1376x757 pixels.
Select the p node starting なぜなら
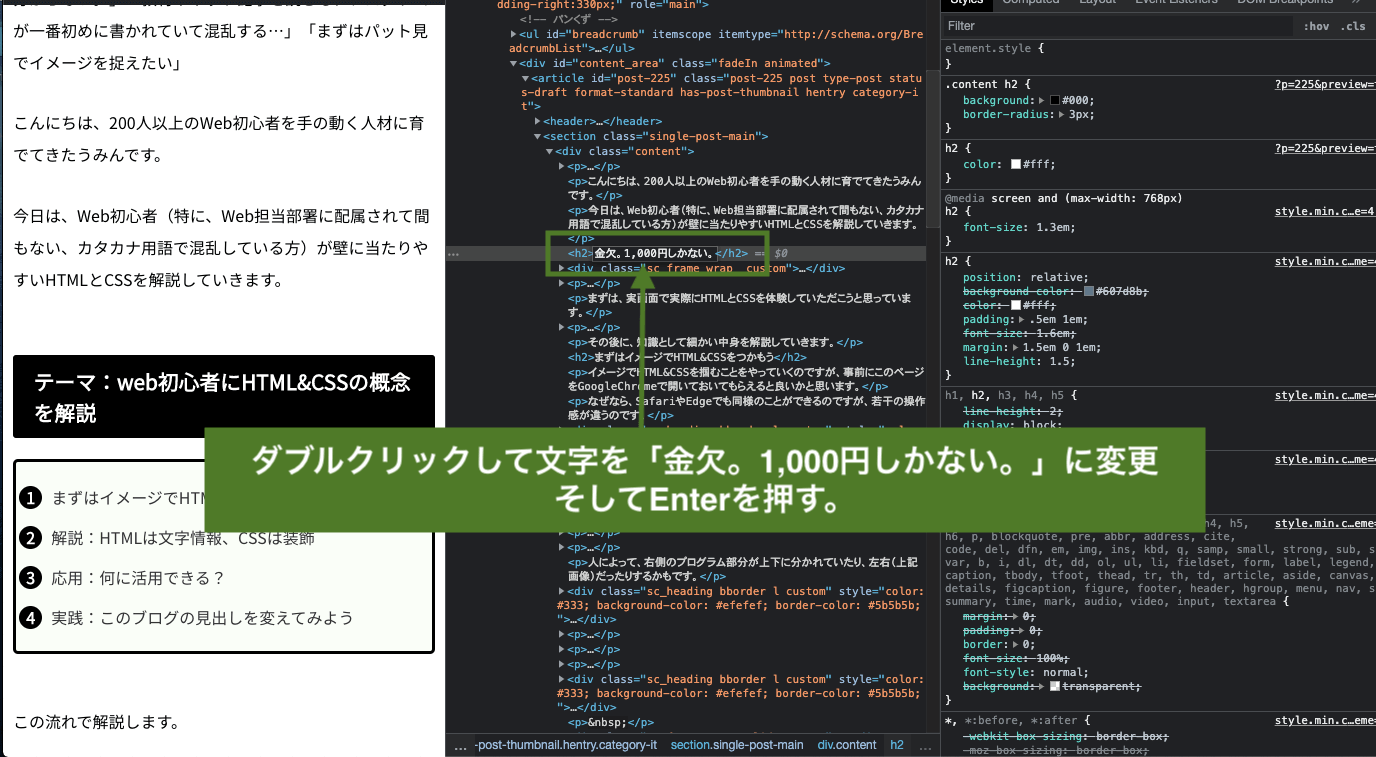745,408
